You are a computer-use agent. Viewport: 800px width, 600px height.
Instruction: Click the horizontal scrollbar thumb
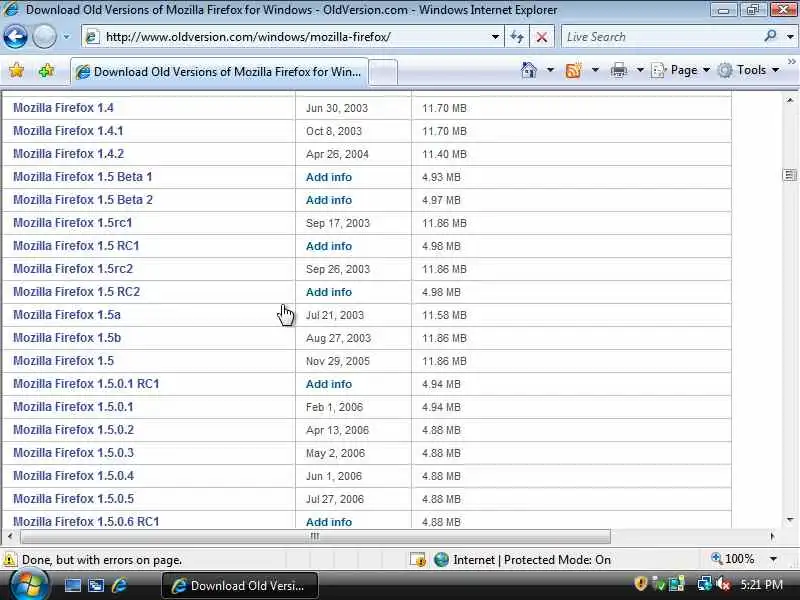point(315,536)
